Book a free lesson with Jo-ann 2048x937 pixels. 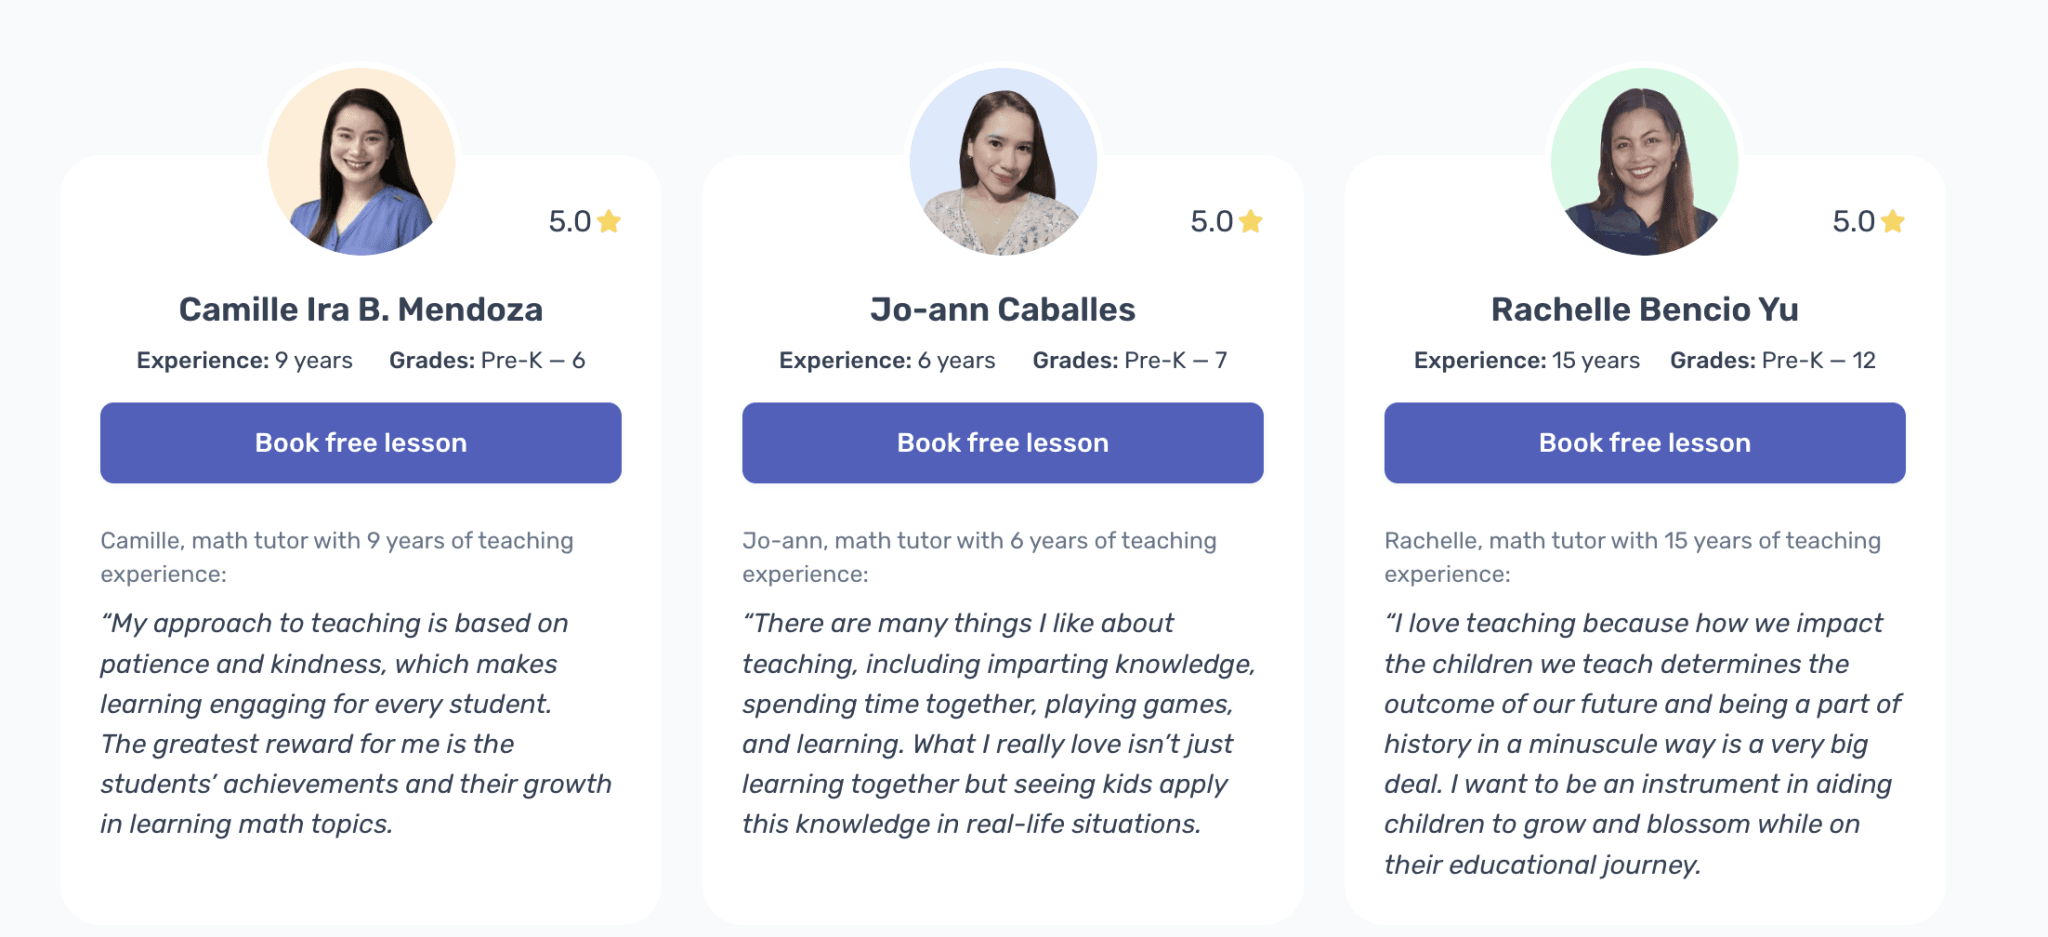coord(1002,442)
